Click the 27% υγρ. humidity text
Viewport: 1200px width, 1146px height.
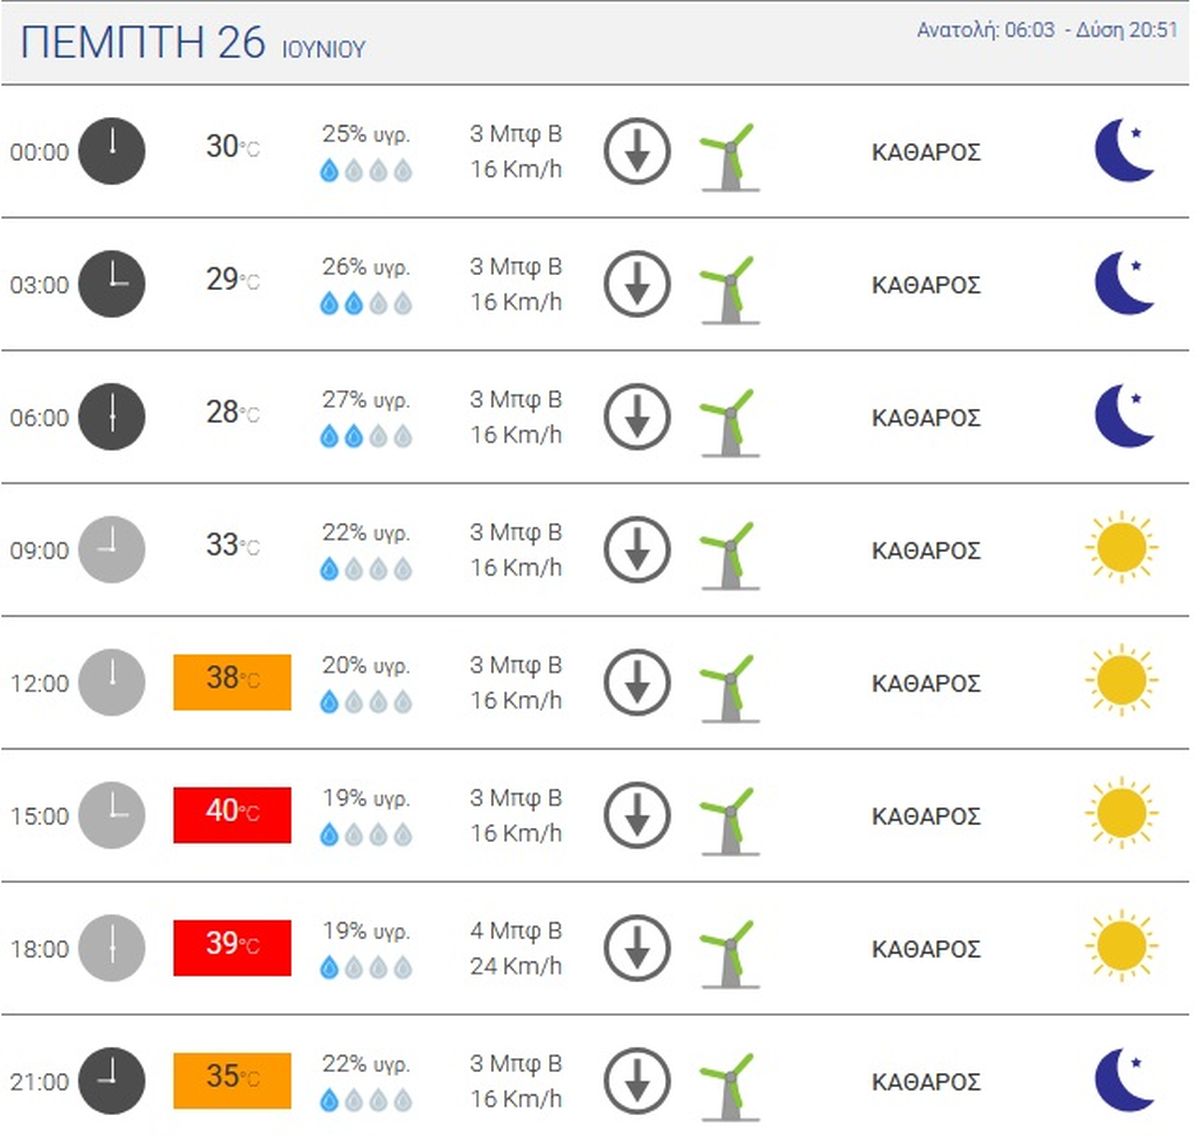pos(366,400)
